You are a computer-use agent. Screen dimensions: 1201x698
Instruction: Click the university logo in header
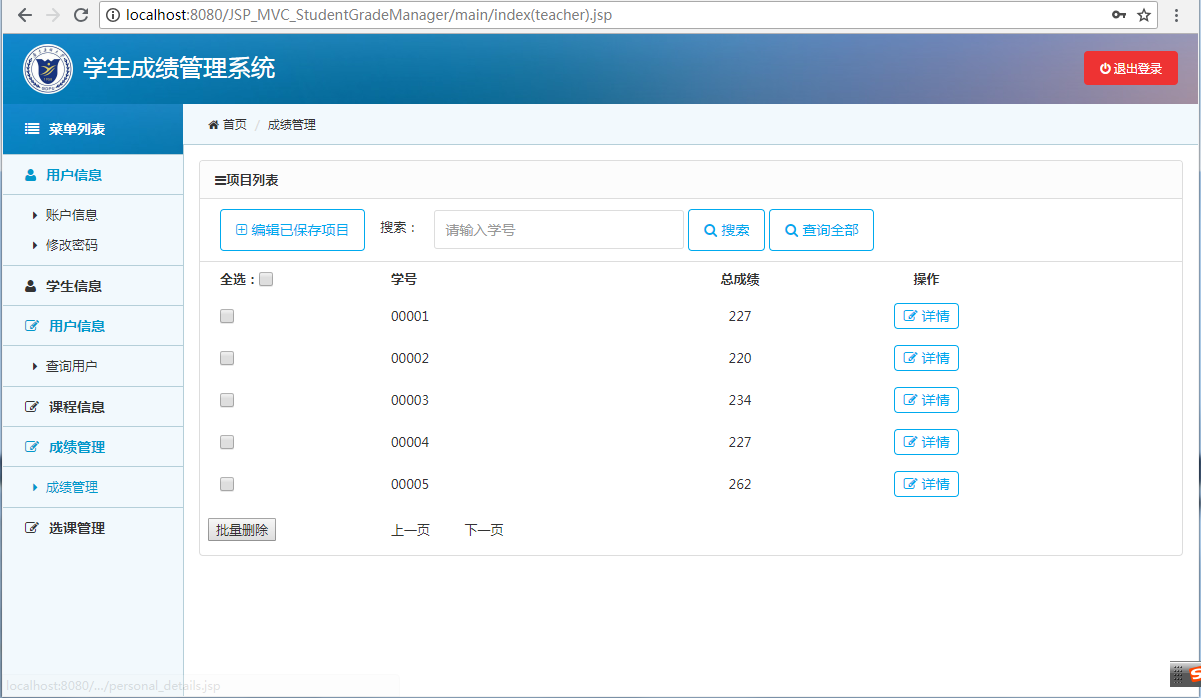tap(48, 69)
